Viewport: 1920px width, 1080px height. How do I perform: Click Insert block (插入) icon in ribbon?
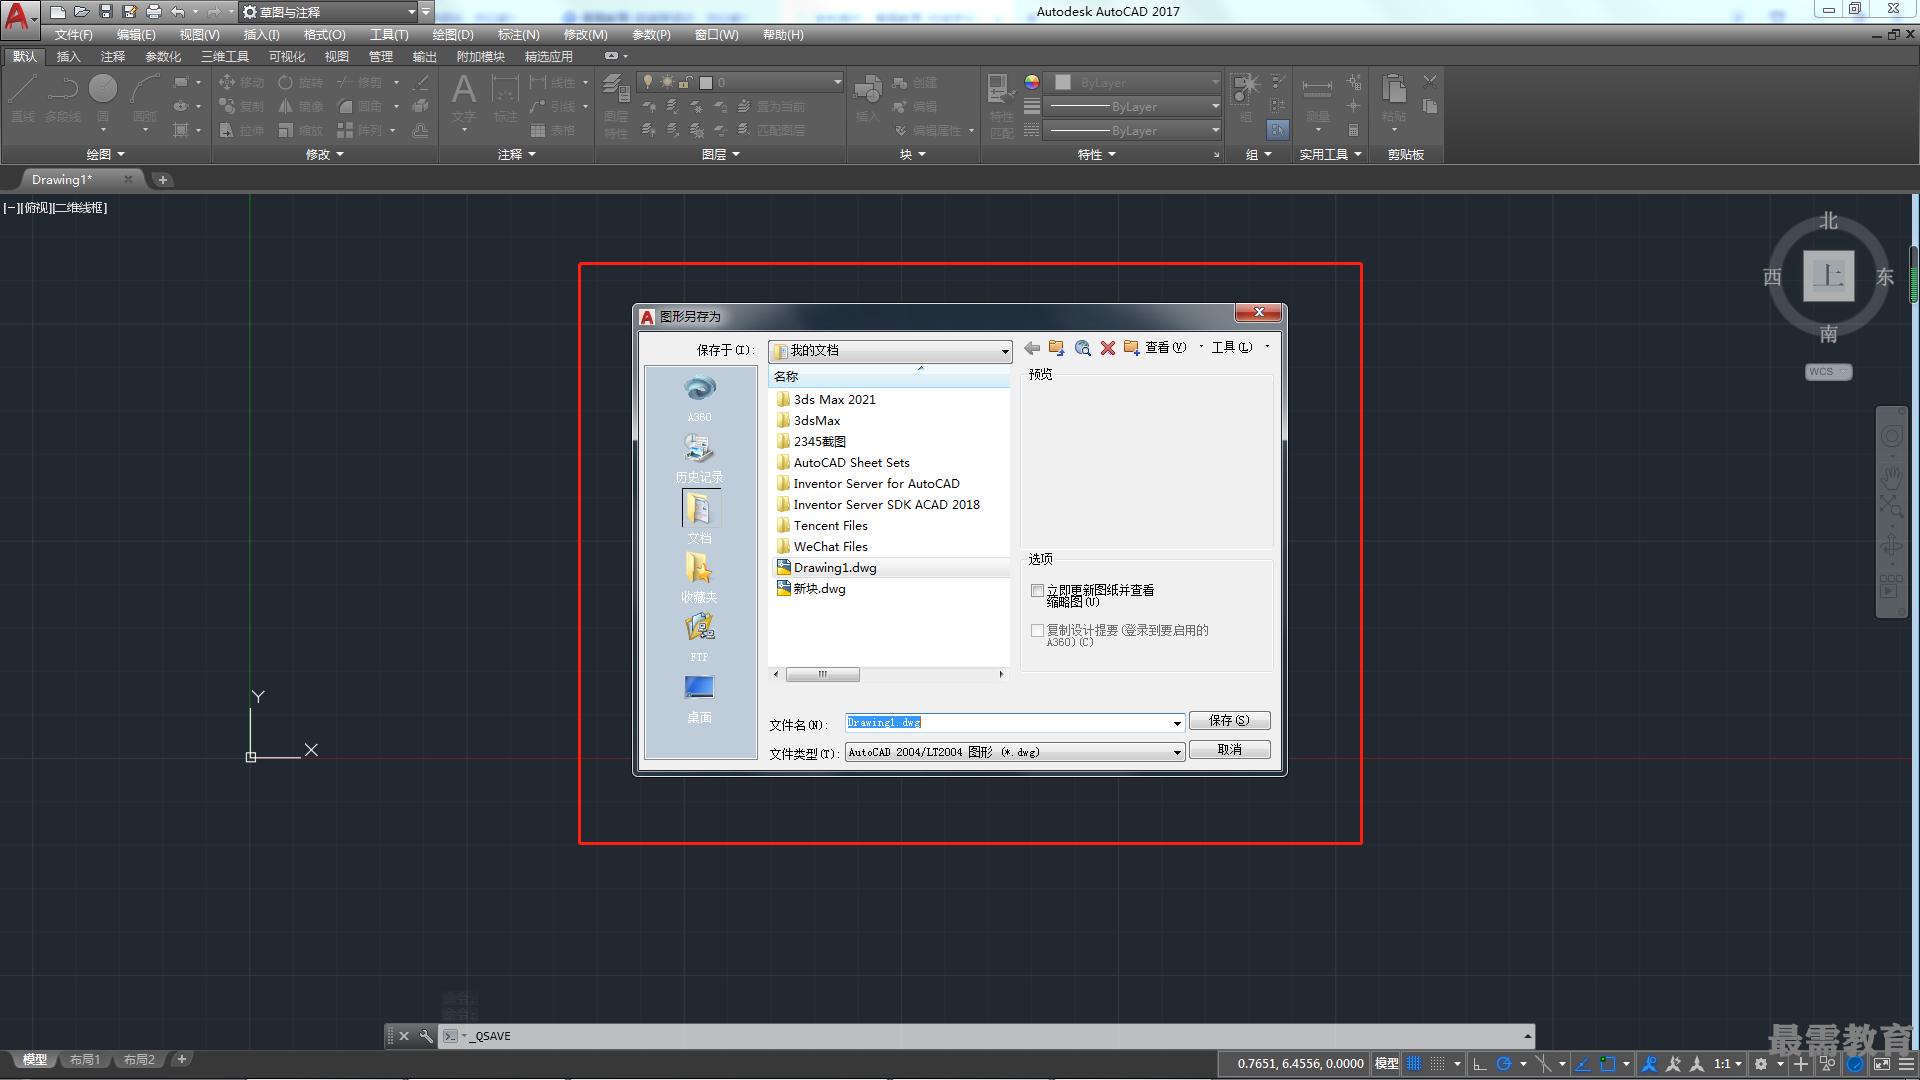coord(867,100)
